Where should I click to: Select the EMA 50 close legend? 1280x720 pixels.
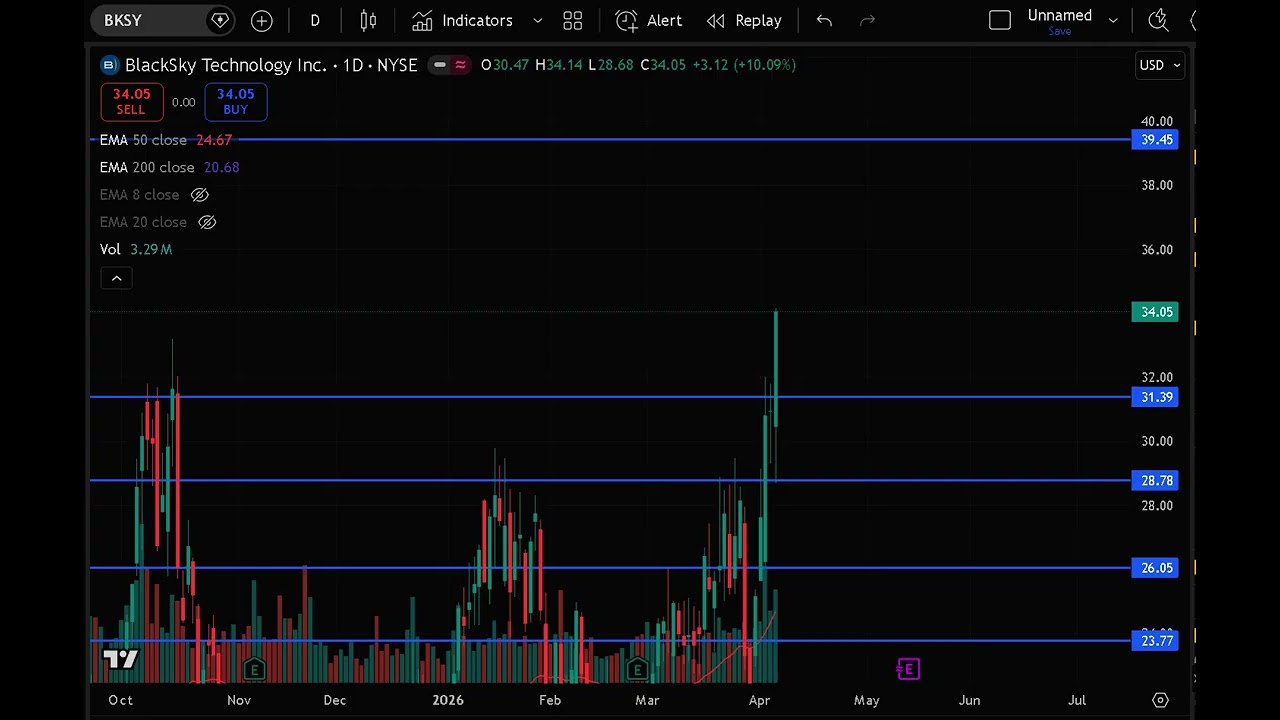(x=165, y=140)
